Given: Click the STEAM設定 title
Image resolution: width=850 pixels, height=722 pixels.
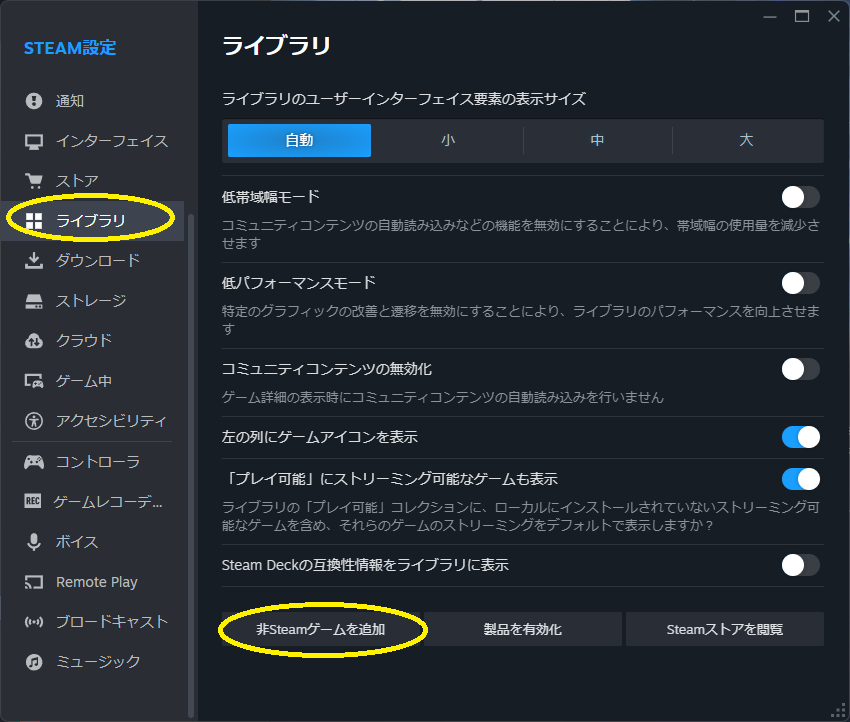Looking at the screenshot, I should point(70,48).
